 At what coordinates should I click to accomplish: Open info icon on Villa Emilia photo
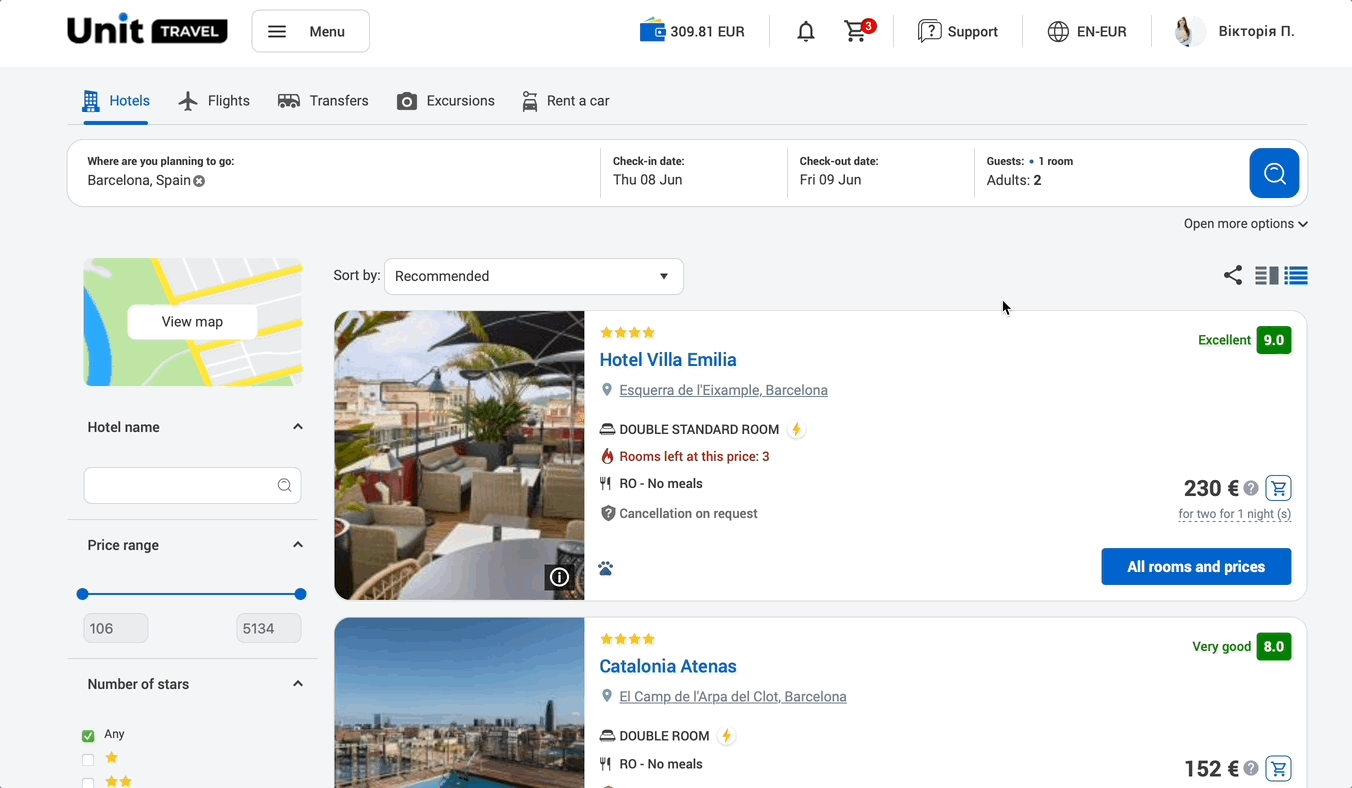(x=559, y=577)
